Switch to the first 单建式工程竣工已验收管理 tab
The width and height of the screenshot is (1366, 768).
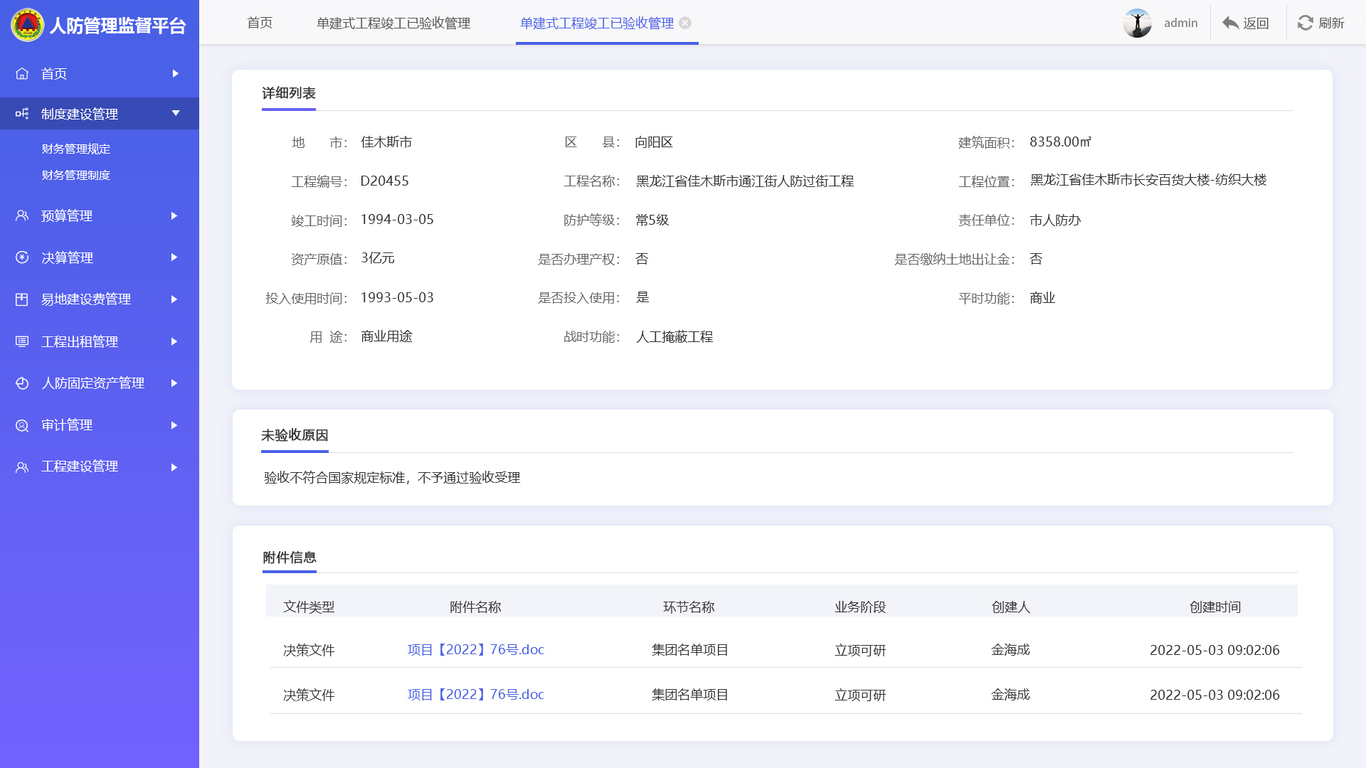click(x=393, y=23)
